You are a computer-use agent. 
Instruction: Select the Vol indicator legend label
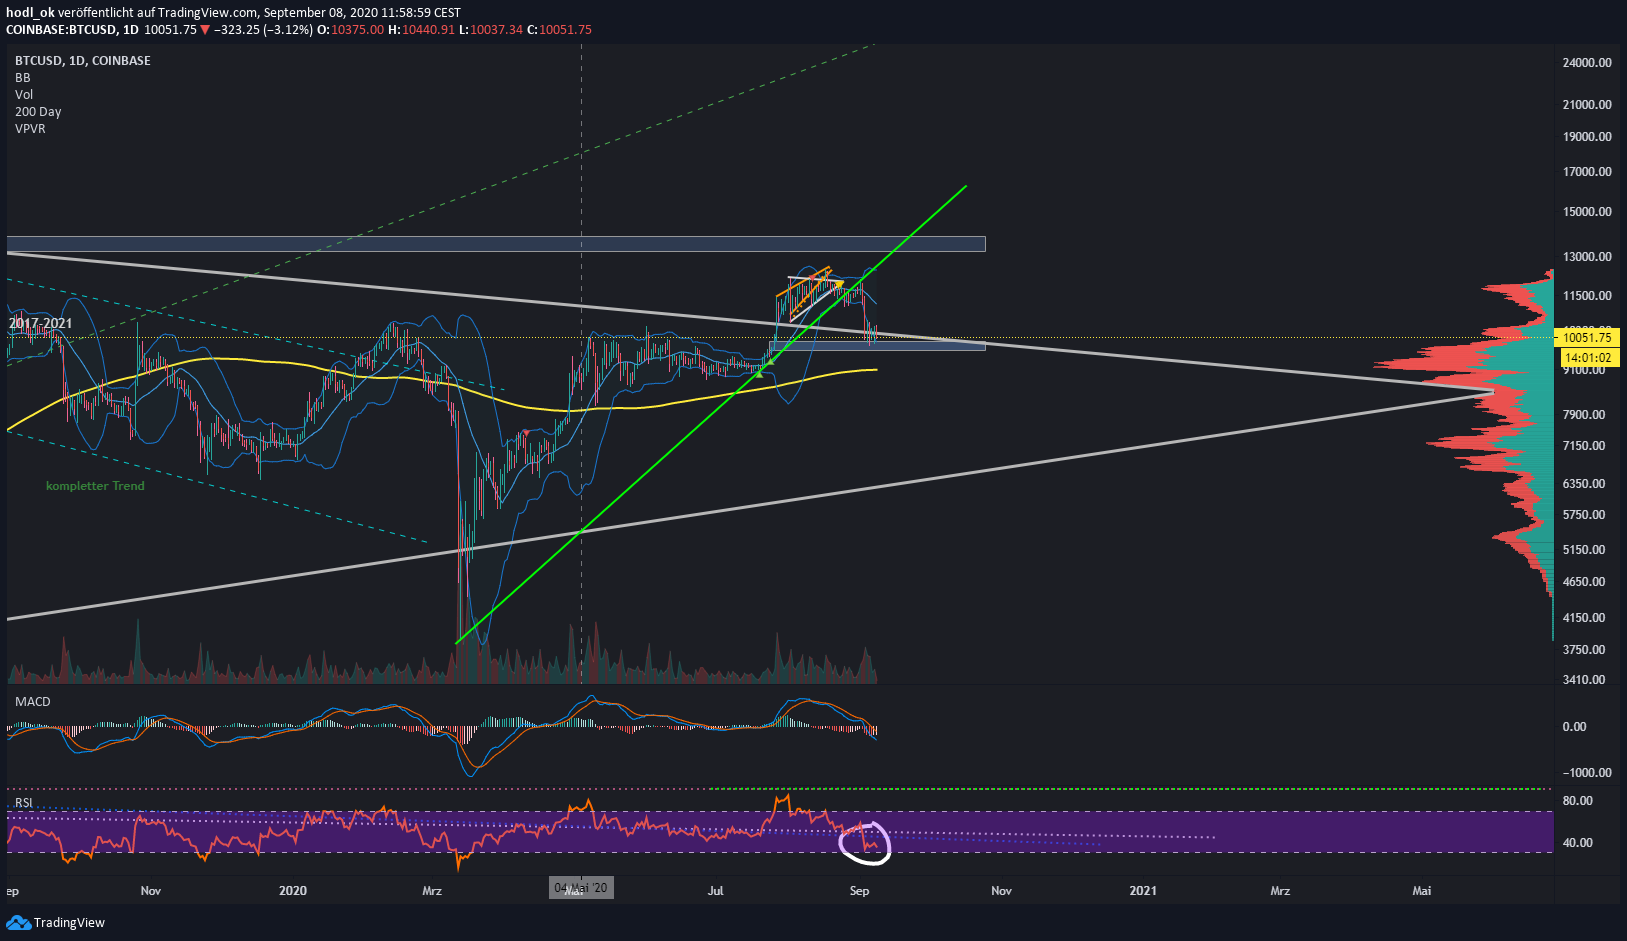click(24, 95)
